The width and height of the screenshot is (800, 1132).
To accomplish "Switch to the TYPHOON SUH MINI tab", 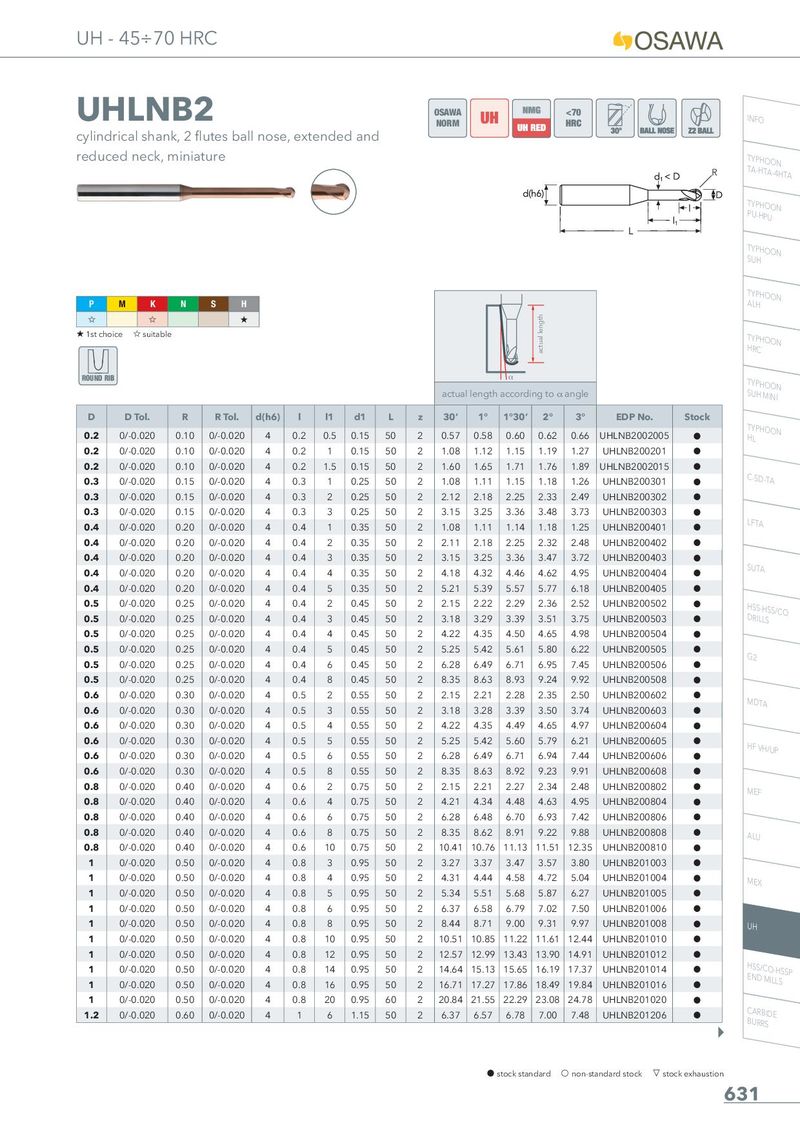I will pos(771,391).
